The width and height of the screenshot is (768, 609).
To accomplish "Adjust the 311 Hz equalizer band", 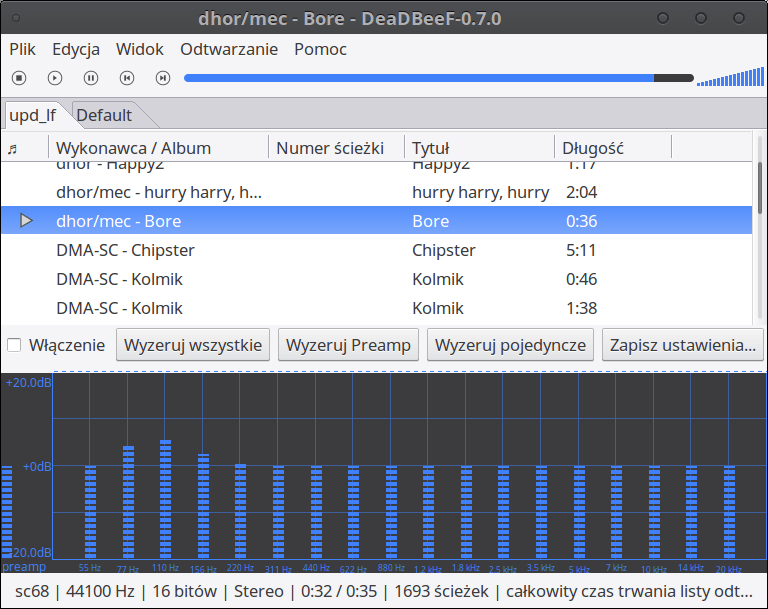I will (x=278, y=512).
